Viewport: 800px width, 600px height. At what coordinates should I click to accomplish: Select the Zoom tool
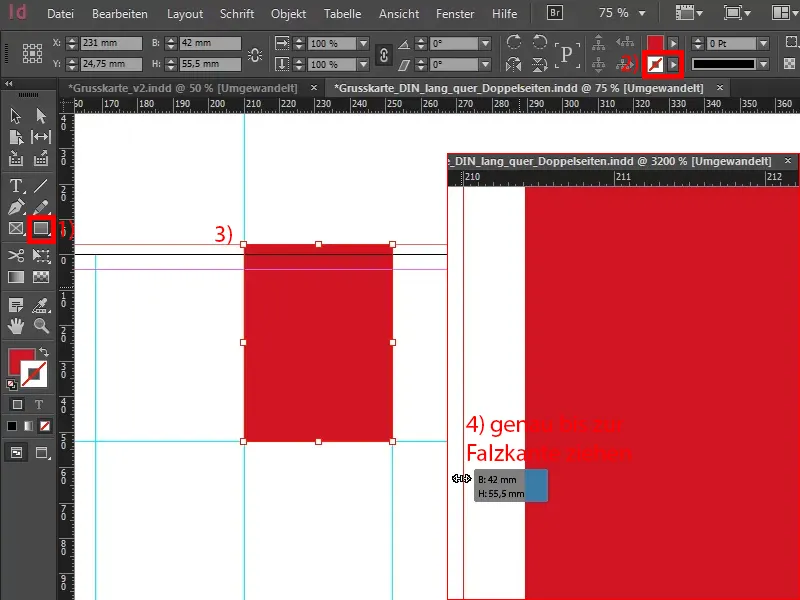click(41, 326)
